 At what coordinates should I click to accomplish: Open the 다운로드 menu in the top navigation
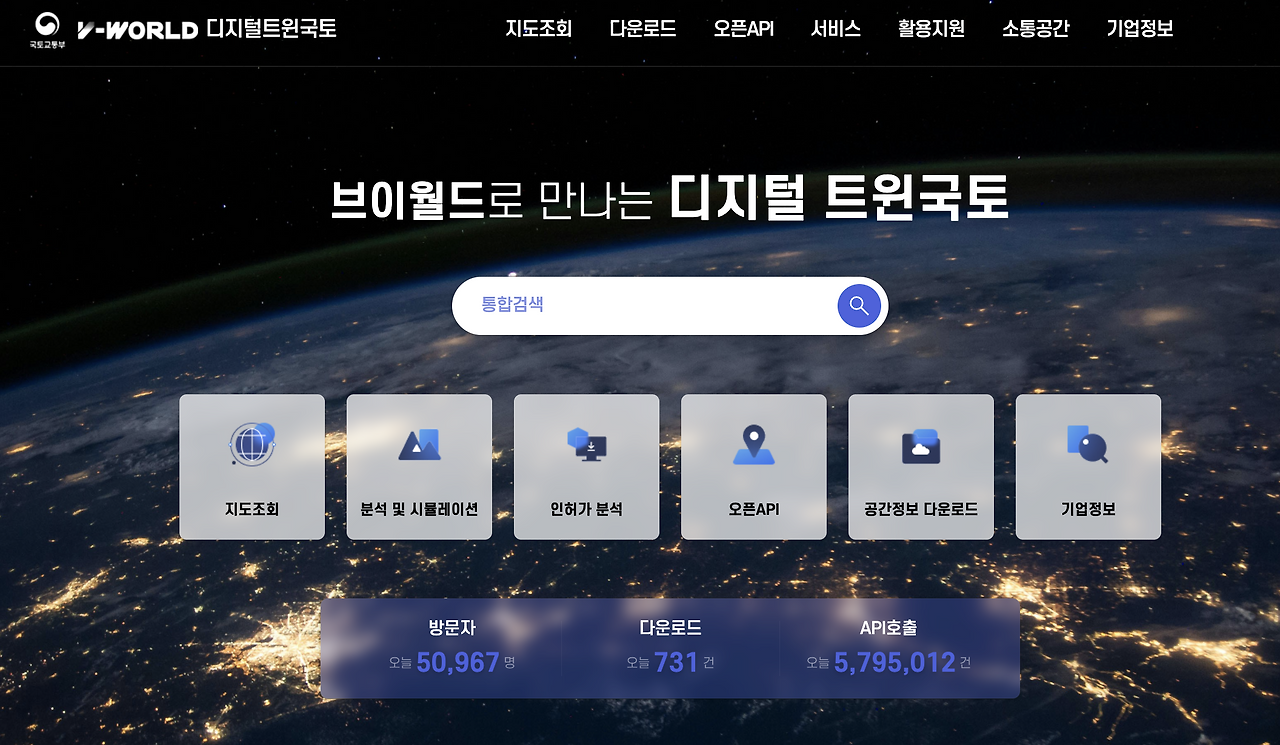tap(643, 29)
